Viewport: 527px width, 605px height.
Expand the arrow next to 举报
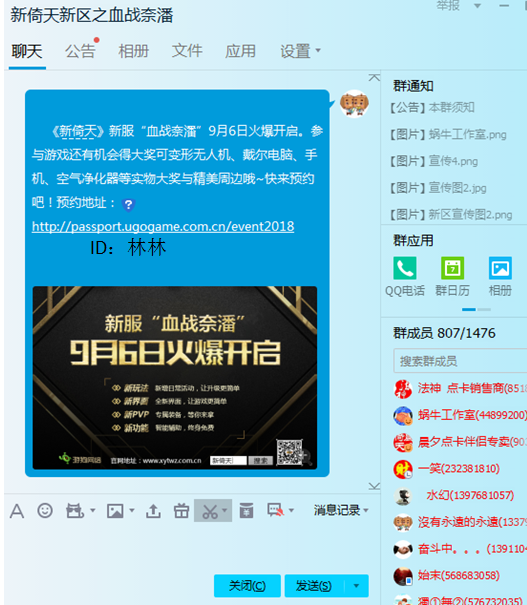tap(477, 6)
